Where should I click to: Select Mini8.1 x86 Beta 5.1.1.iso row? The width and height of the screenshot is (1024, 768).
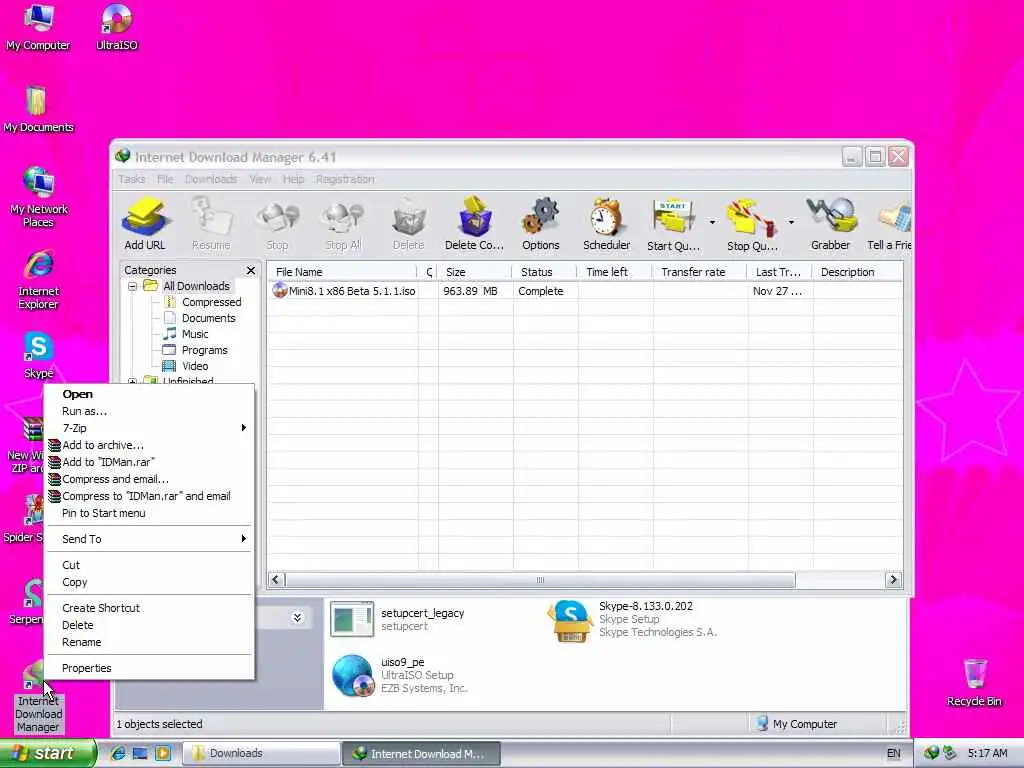click(585, 291)
